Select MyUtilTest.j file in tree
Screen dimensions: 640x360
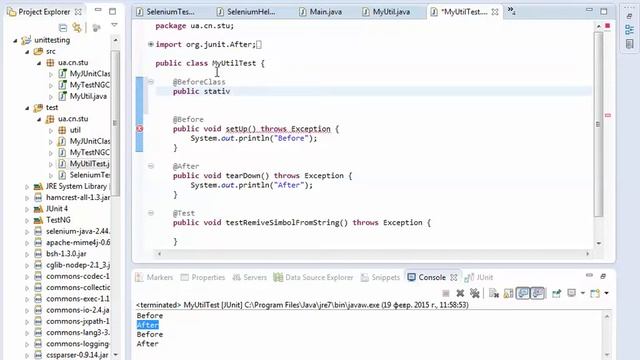(84, 164)
